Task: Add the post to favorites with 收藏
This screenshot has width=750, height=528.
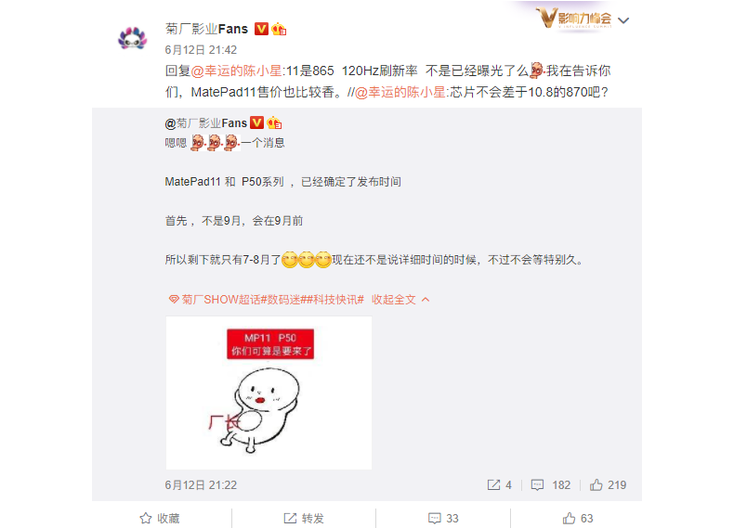Action: [160, 518]
